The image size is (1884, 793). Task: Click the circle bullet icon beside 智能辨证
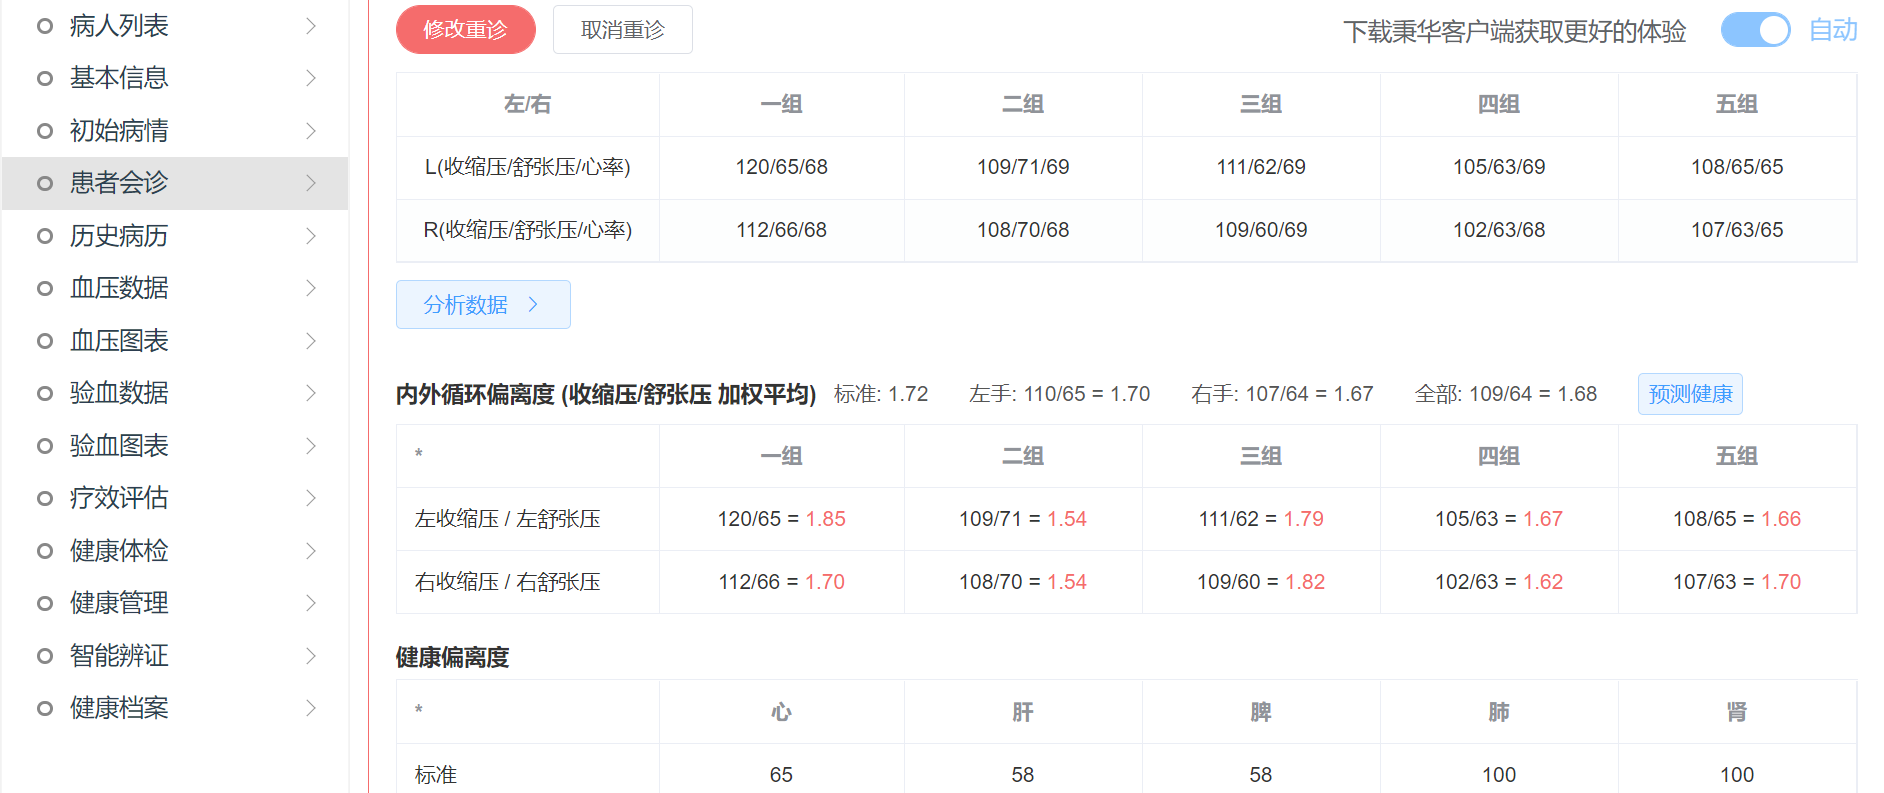[x=45, y=656]
